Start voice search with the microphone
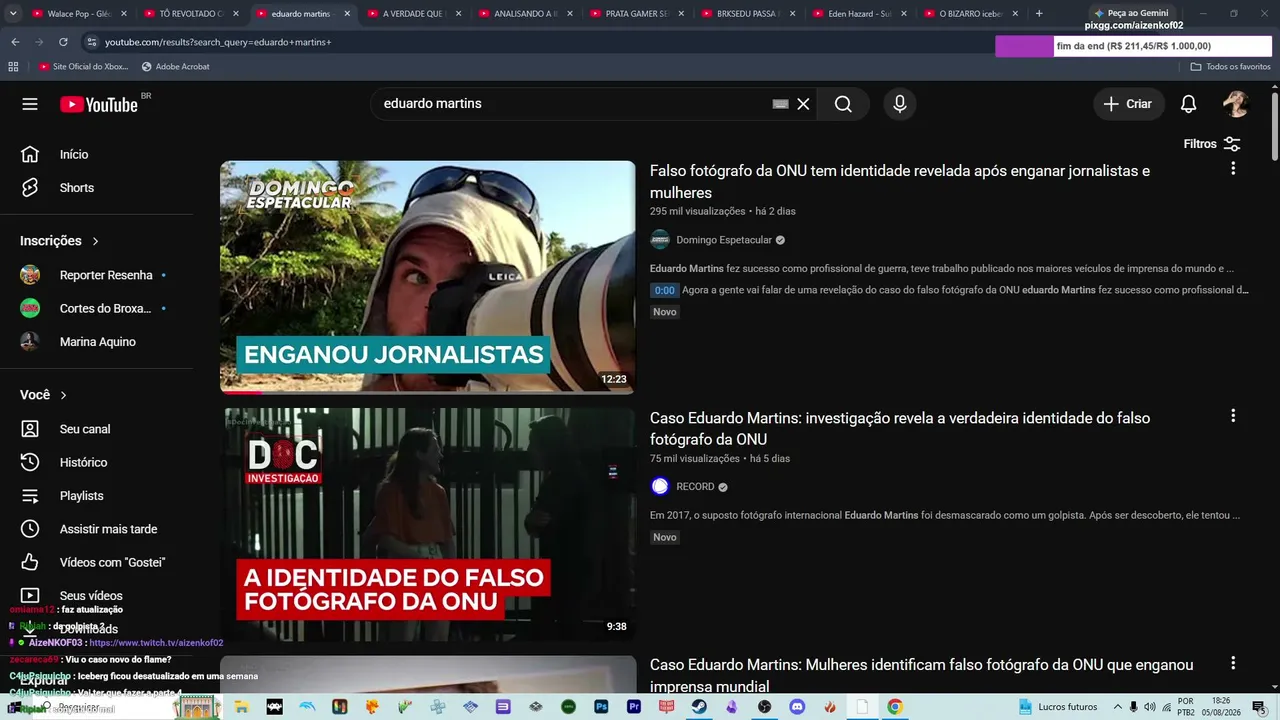Viewport: 1280px width, 720px height. (900, 104)
